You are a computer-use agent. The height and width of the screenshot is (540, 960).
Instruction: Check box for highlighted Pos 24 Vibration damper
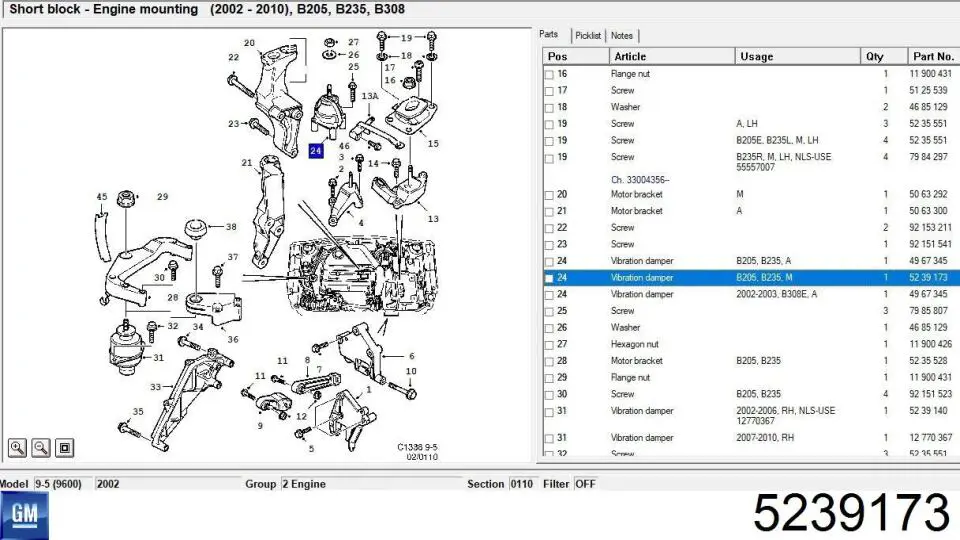click(x=549, y=279)
